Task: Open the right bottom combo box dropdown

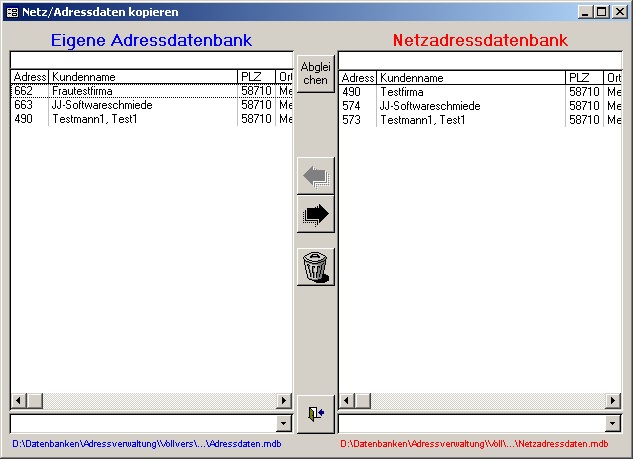Action: coord(613,423)
